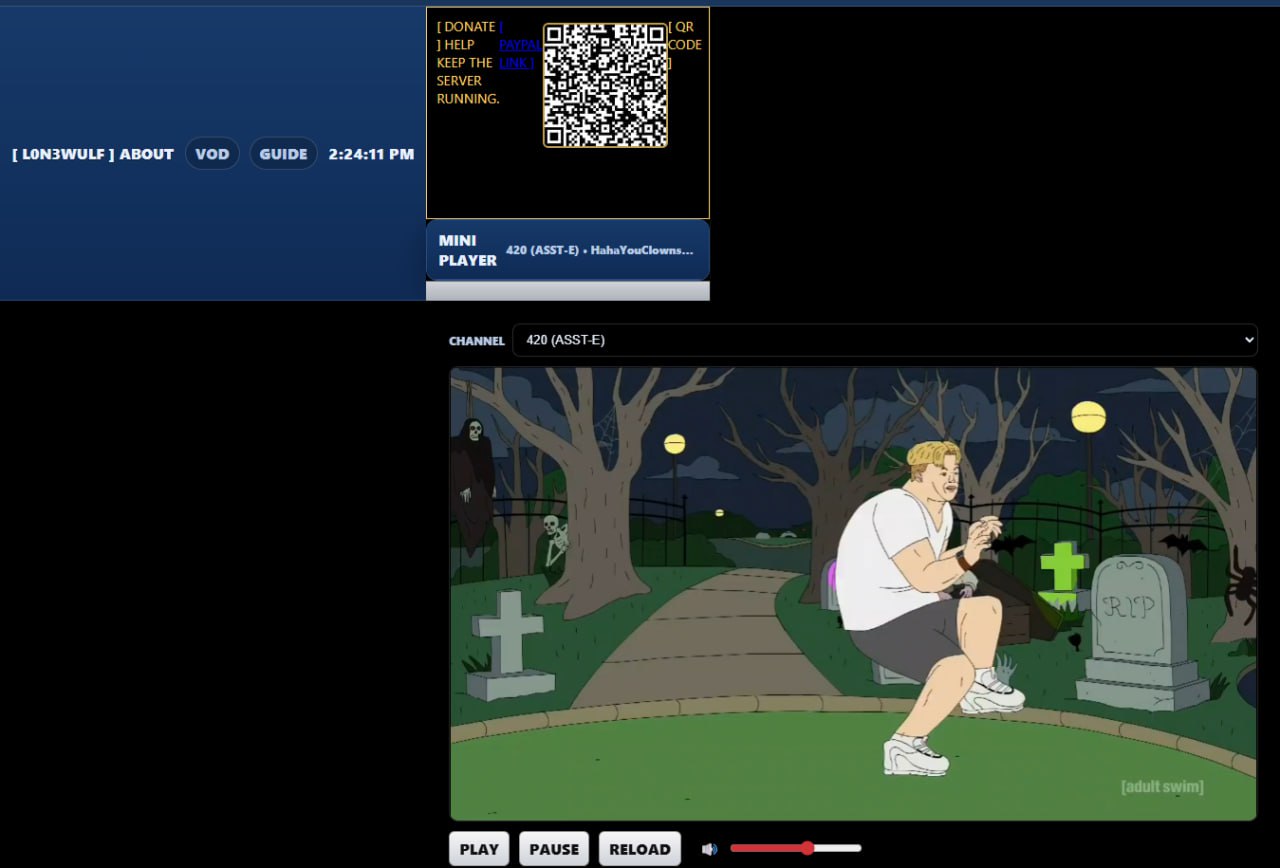Screen dimensions: 1280x868
Task: Click the now-playing title in mini player bar
Action: click(x=599, y=250)
